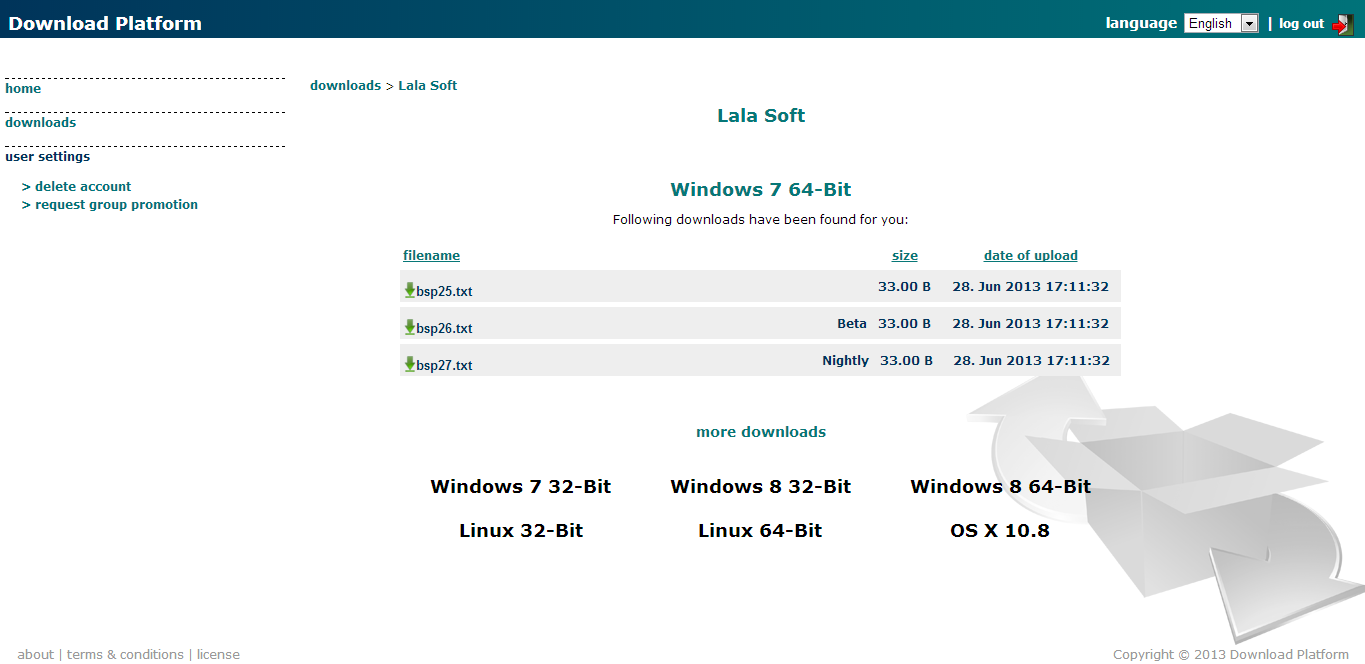Sort downloads by filename column
The height and width of the screenshot is (664, 1365).
tap(431, 255)
